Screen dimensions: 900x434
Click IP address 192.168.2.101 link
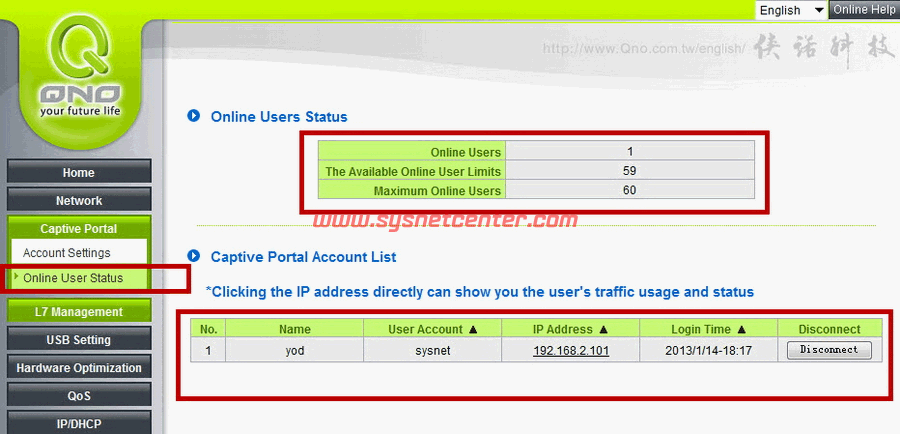570,351
